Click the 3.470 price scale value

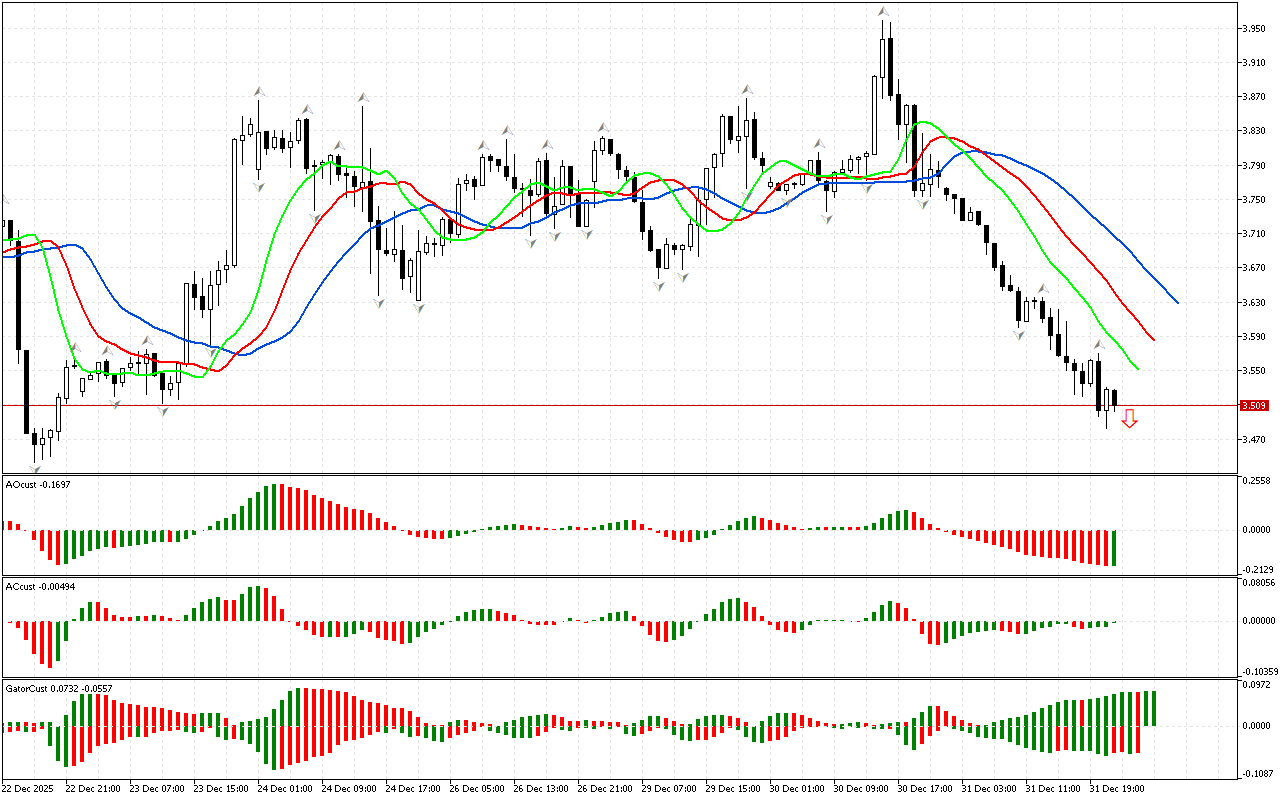[x=1253, y=440]
